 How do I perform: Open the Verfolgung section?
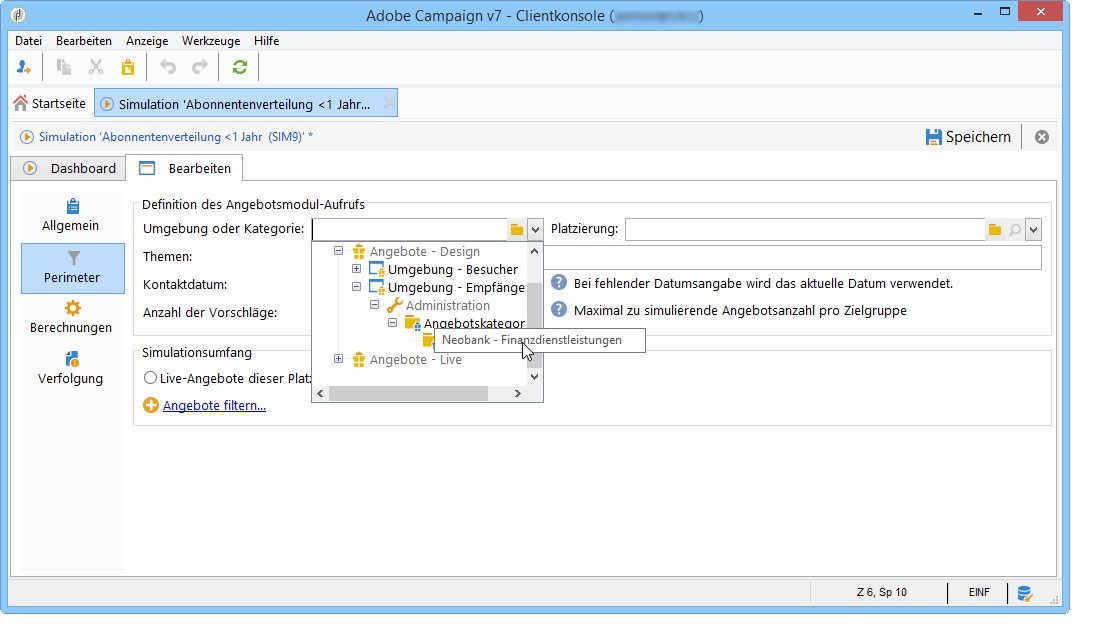coord(71,369)
